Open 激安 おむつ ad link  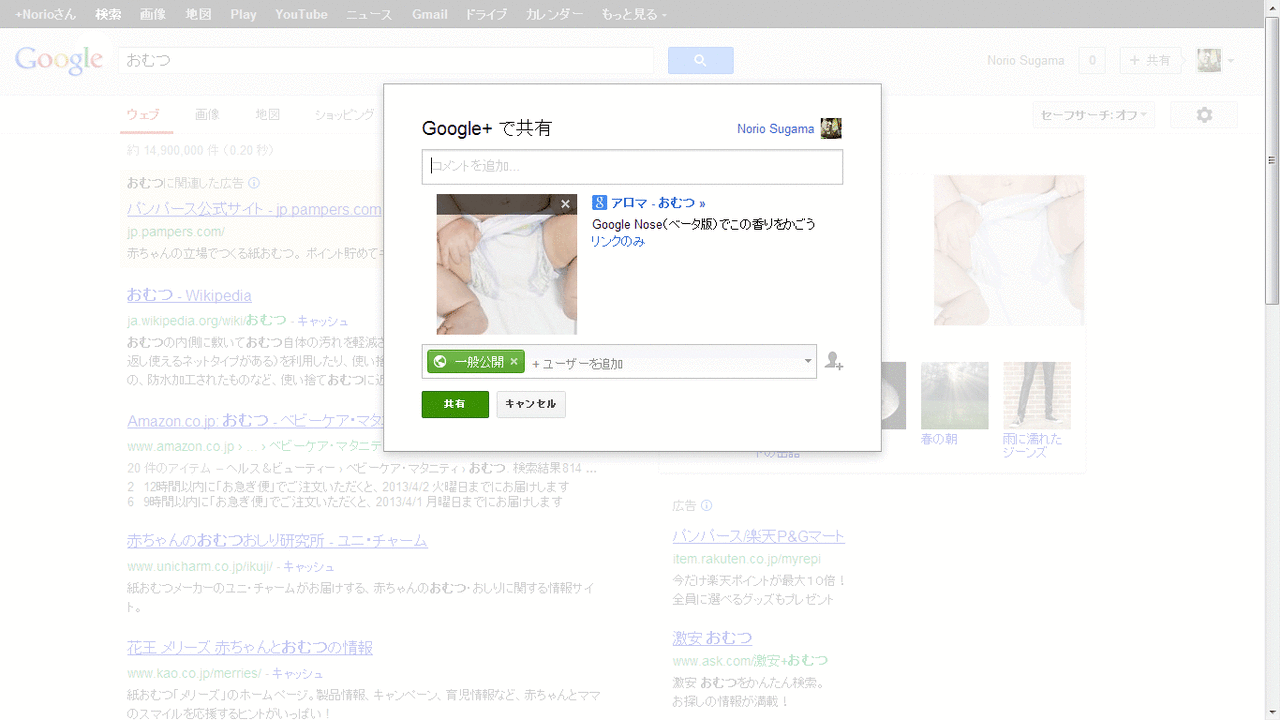coord(712,638)
